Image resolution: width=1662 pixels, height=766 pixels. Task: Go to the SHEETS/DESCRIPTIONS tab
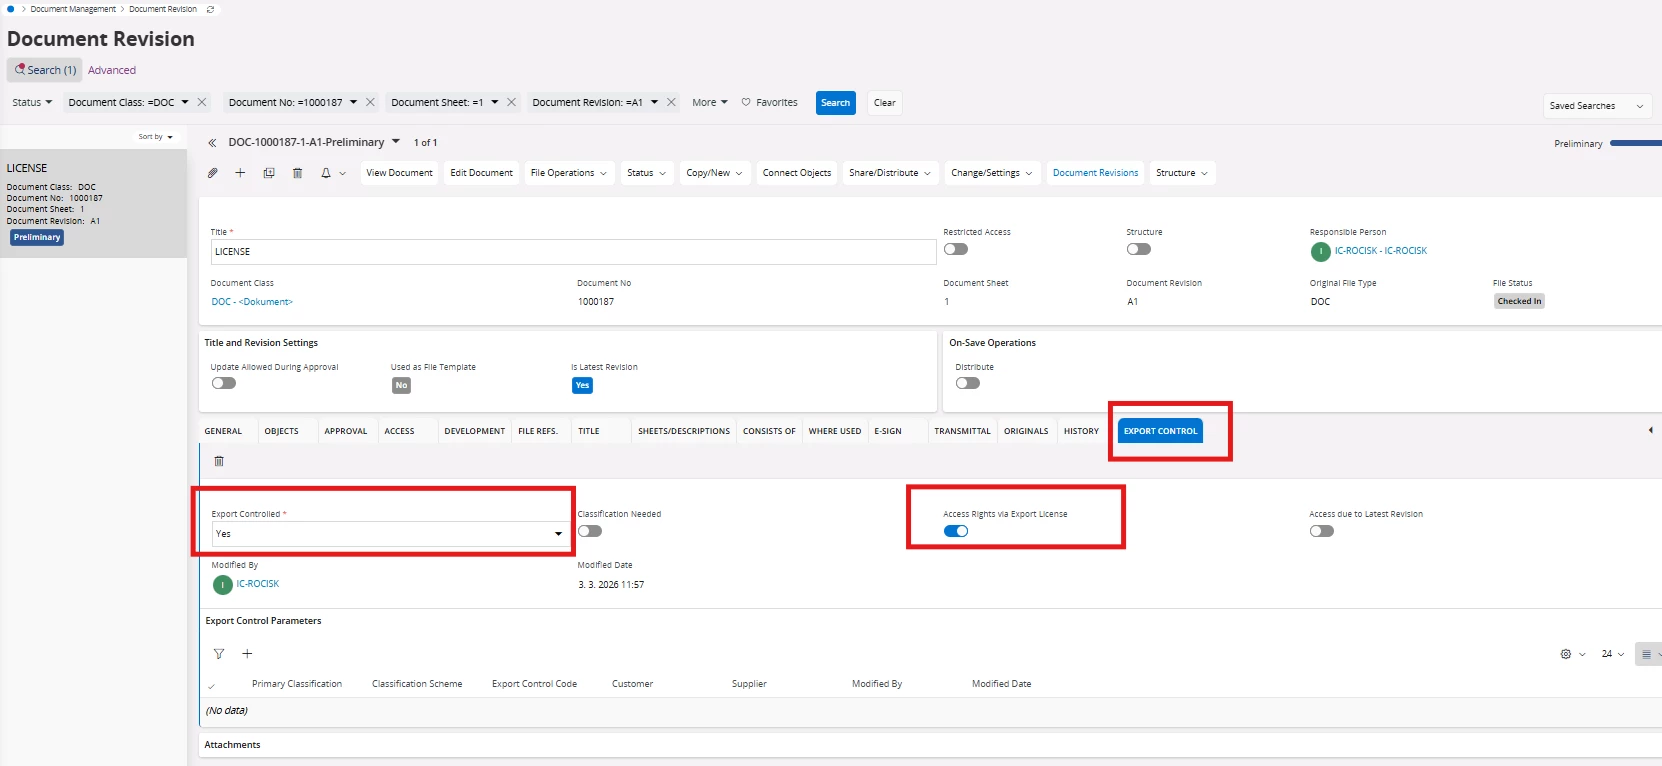[684, 431]
